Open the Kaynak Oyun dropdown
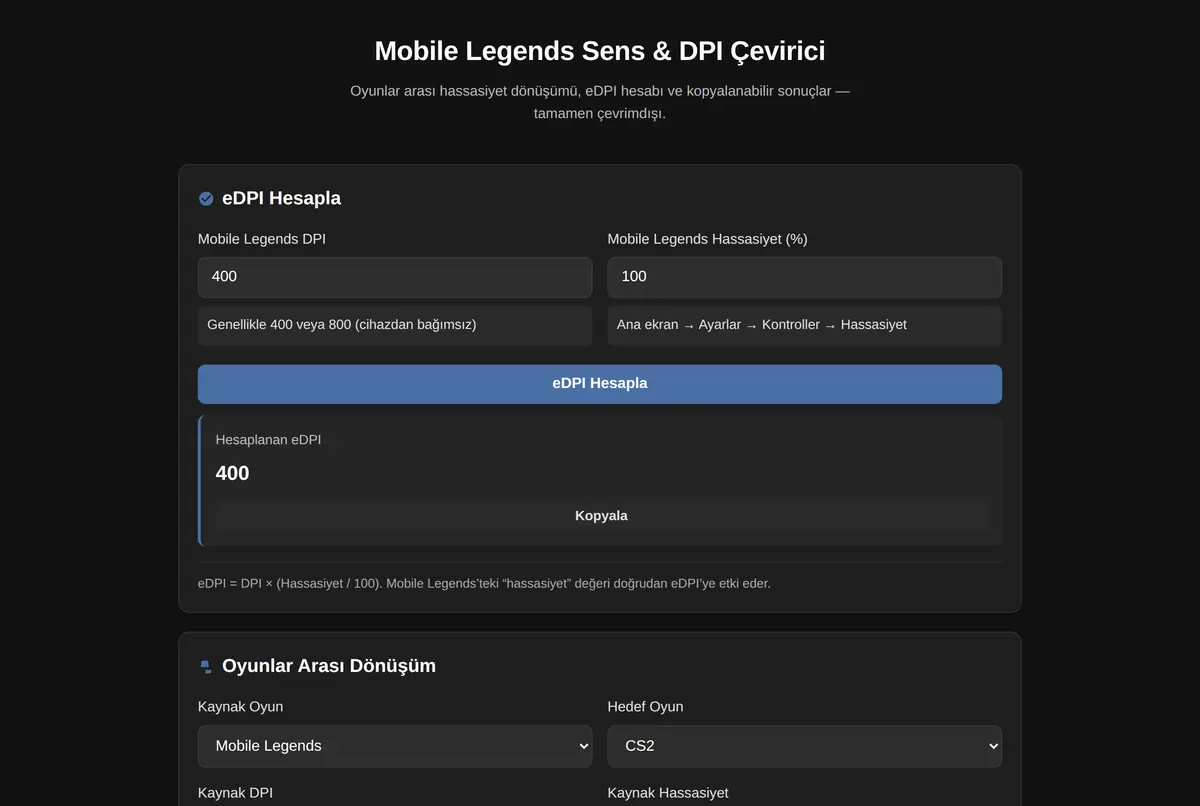This screenshot has width=1200, height=806. 395,746
